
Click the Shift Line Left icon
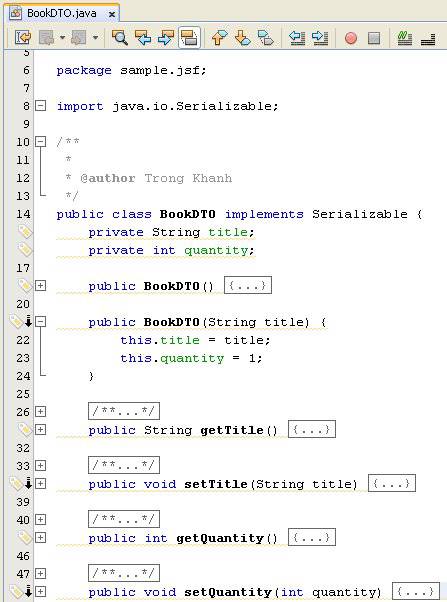click(x=297, y=38)
